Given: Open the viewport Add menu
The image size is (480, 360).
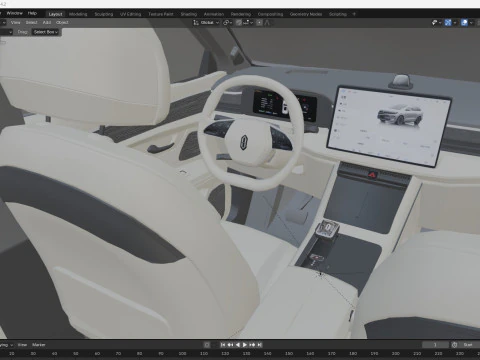Looking at the screenshot, I should pos(47,22).
